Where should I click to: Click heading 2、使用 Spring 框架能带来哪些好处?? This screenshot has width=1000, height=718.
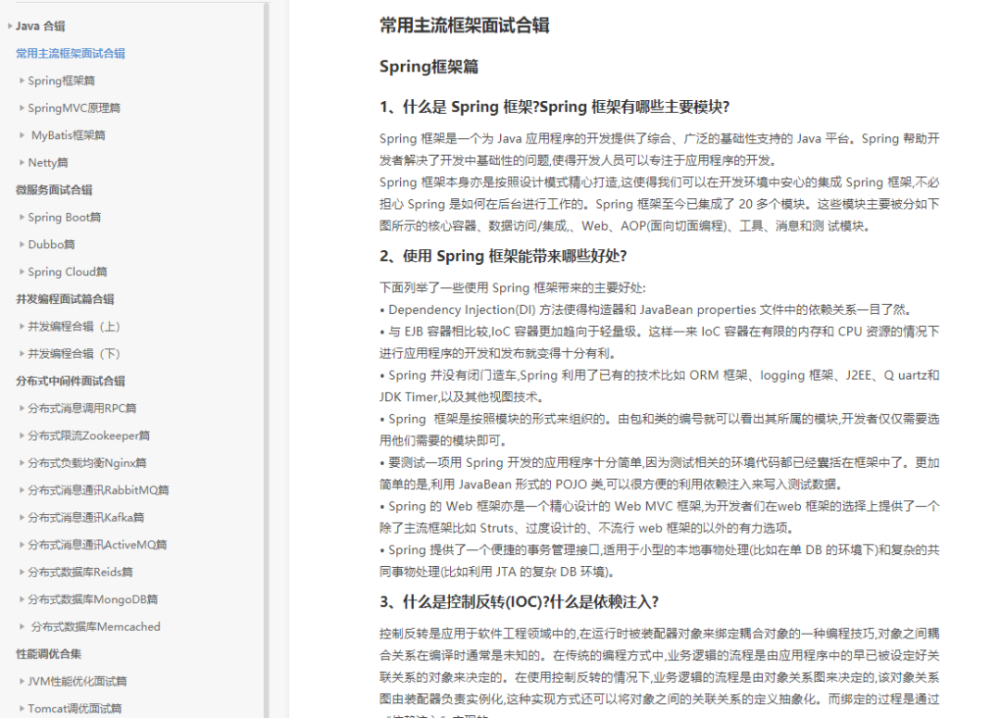(x=503, y=256)
